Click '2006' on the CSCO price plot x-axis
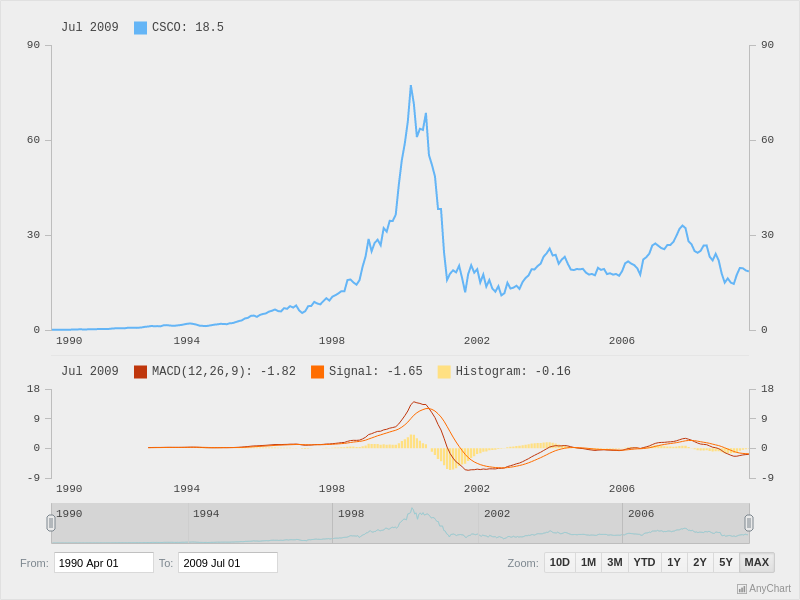This screenshot has width=800, height=600. pyautogui.click(x=621, y=340)
